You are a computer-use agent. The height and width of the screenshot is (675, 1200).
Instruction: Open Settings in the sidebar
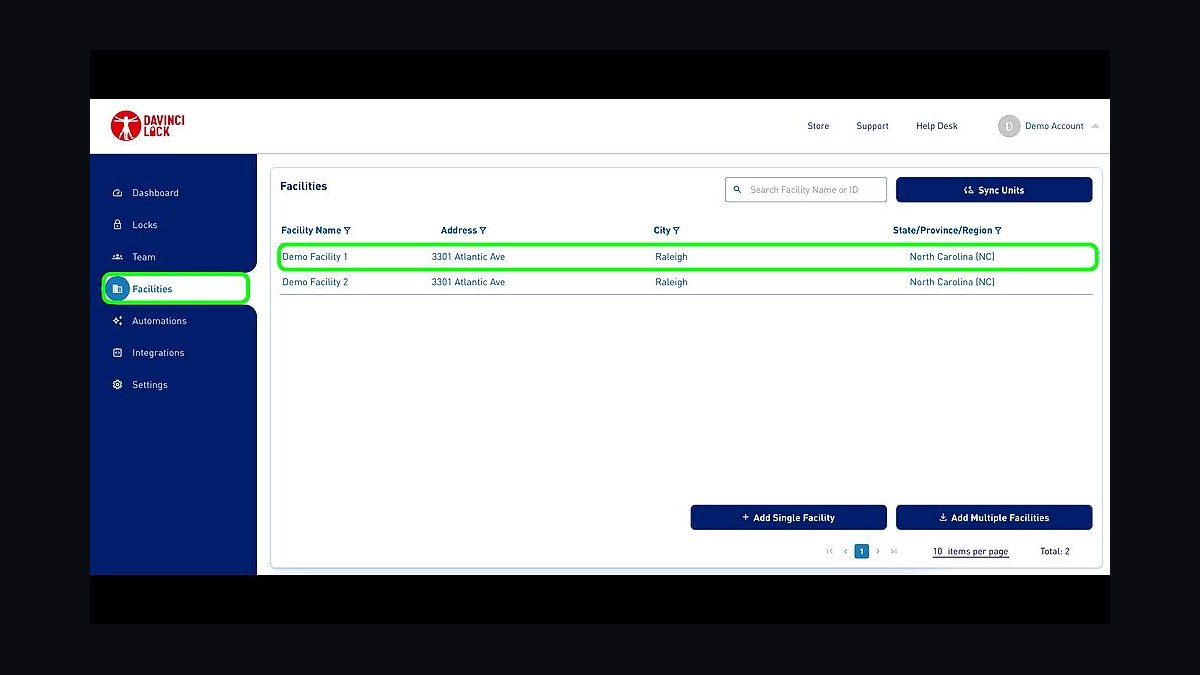(x=150, y=385)
